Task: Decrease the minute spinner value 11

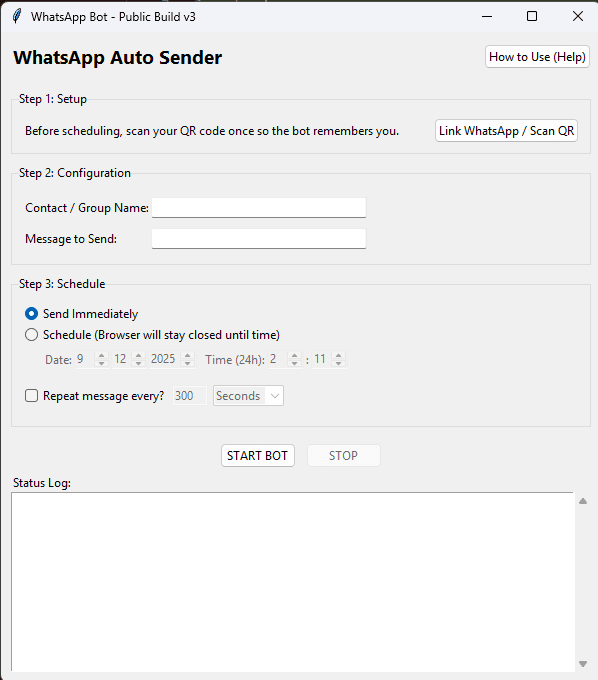Action: coord(339,363)
